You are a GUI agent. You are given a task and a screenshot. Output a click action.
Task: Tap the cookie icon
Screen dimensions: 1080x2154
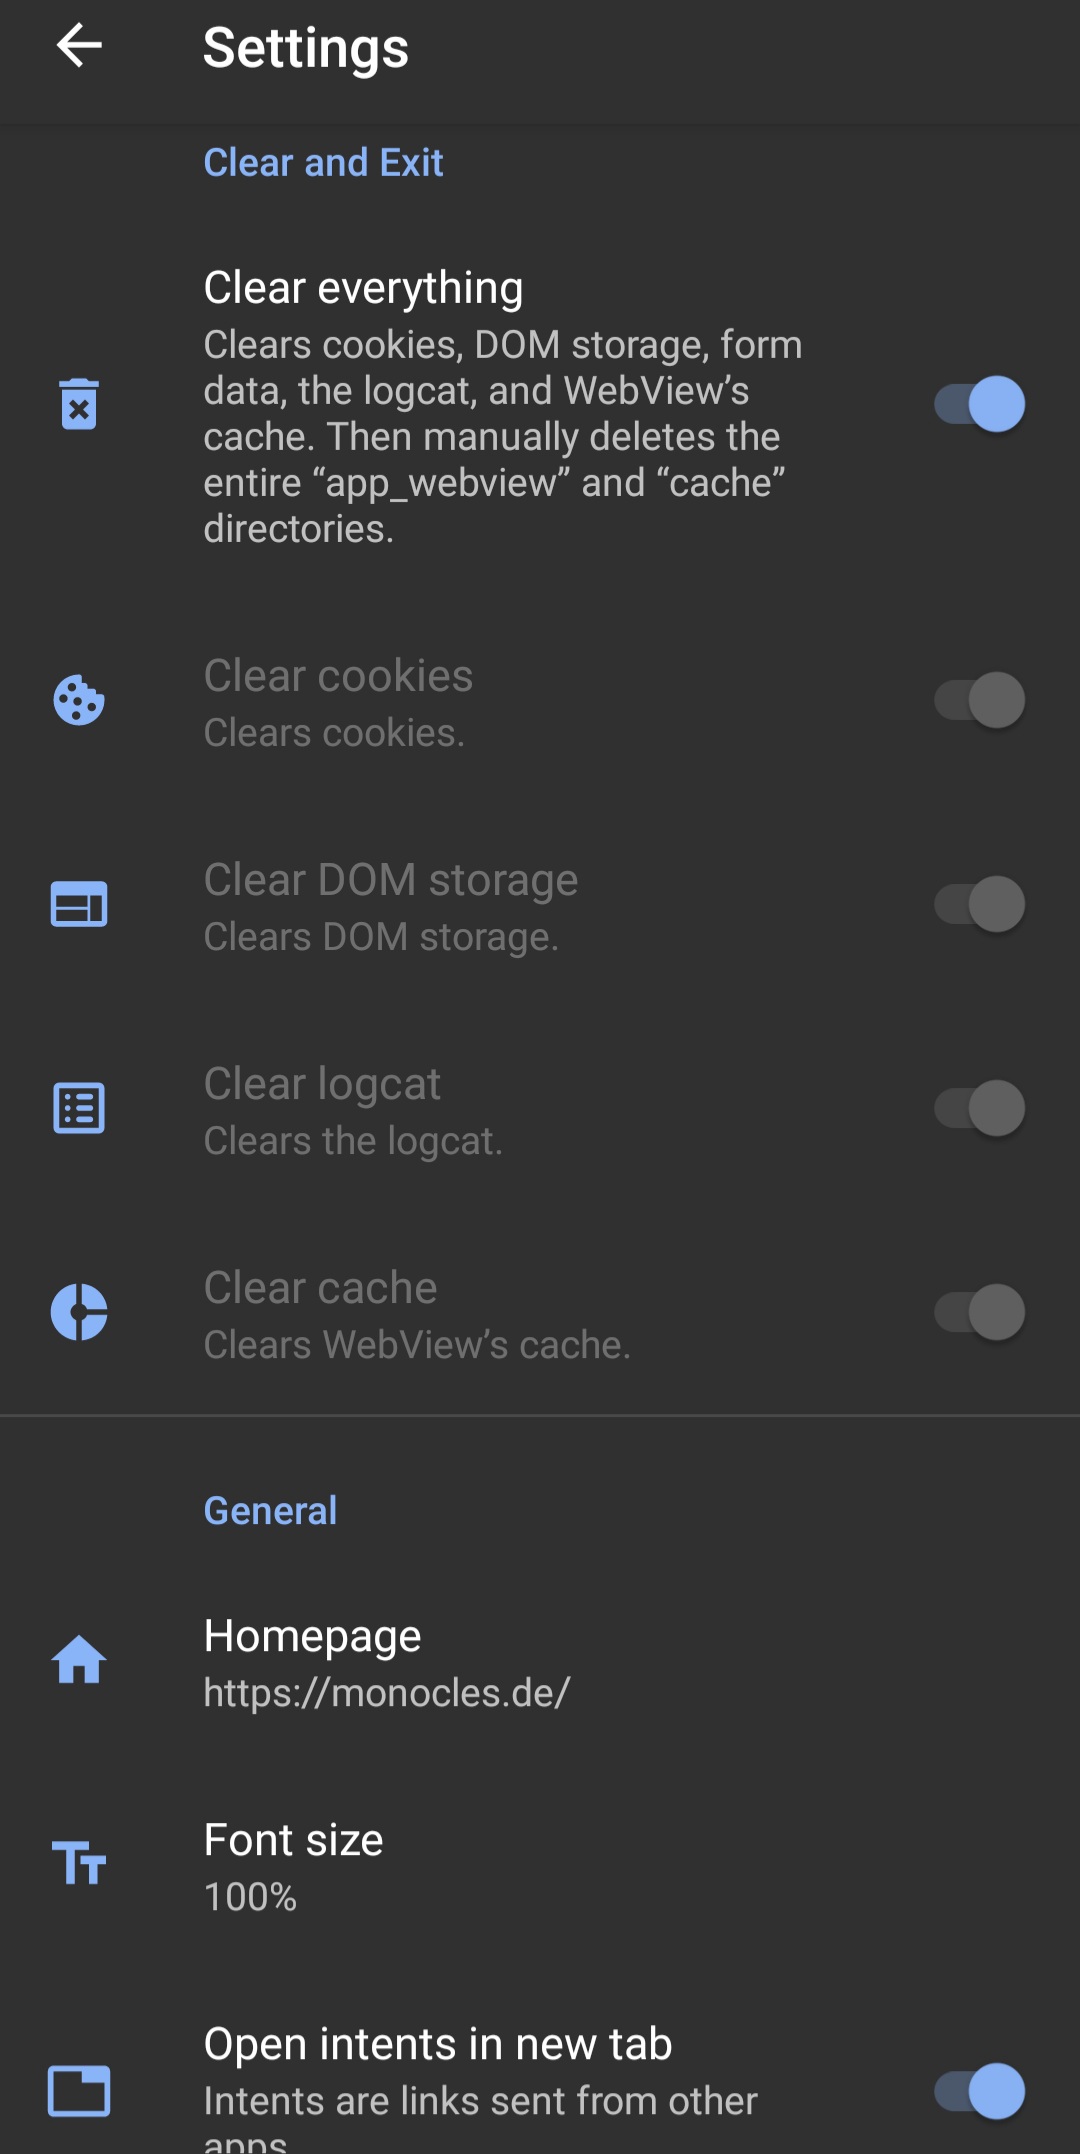click(x=79, y=700)
